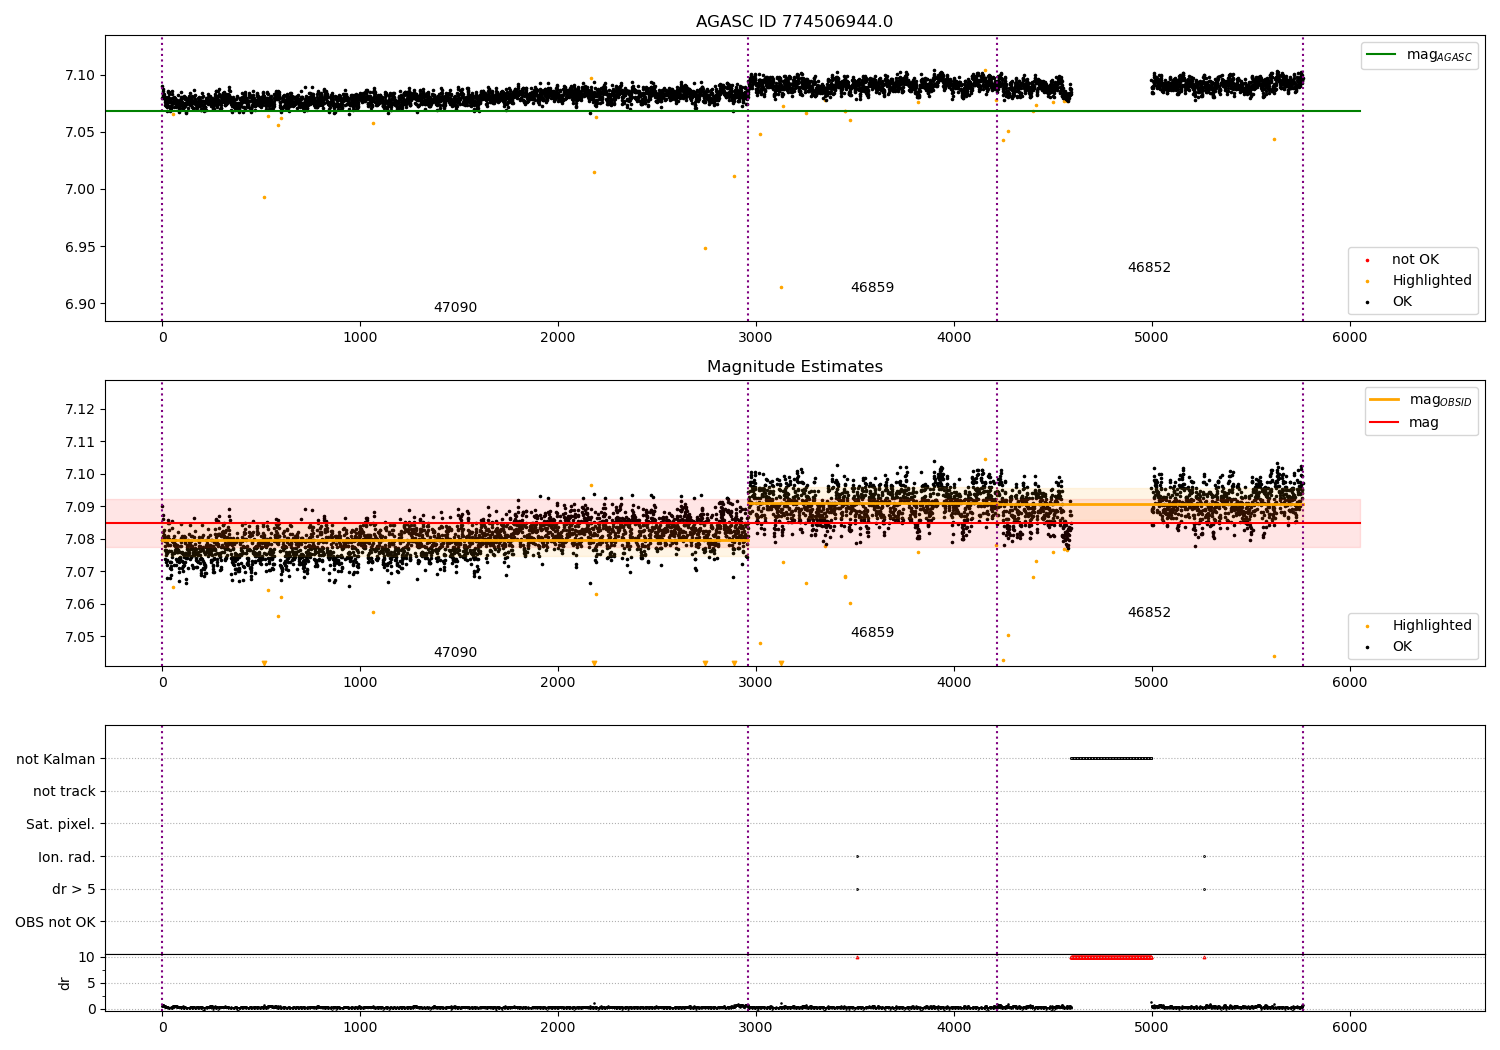1500x1050 pixels.
Task: Click the Magnitude Estimates panel title
Action: coord(794,367)
